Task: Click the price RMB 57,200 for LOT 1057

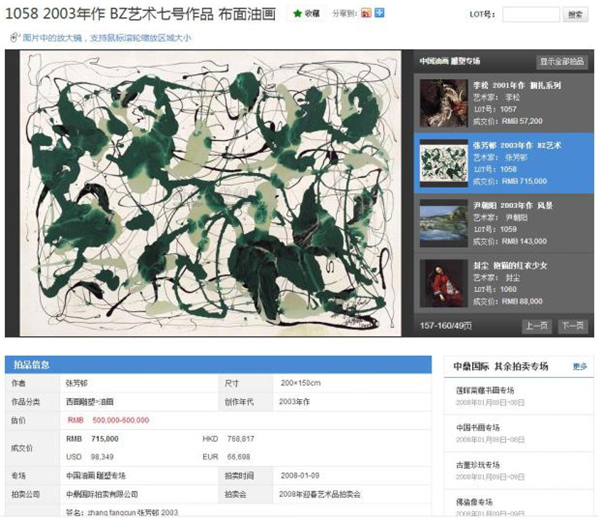Action: [522, 121]
